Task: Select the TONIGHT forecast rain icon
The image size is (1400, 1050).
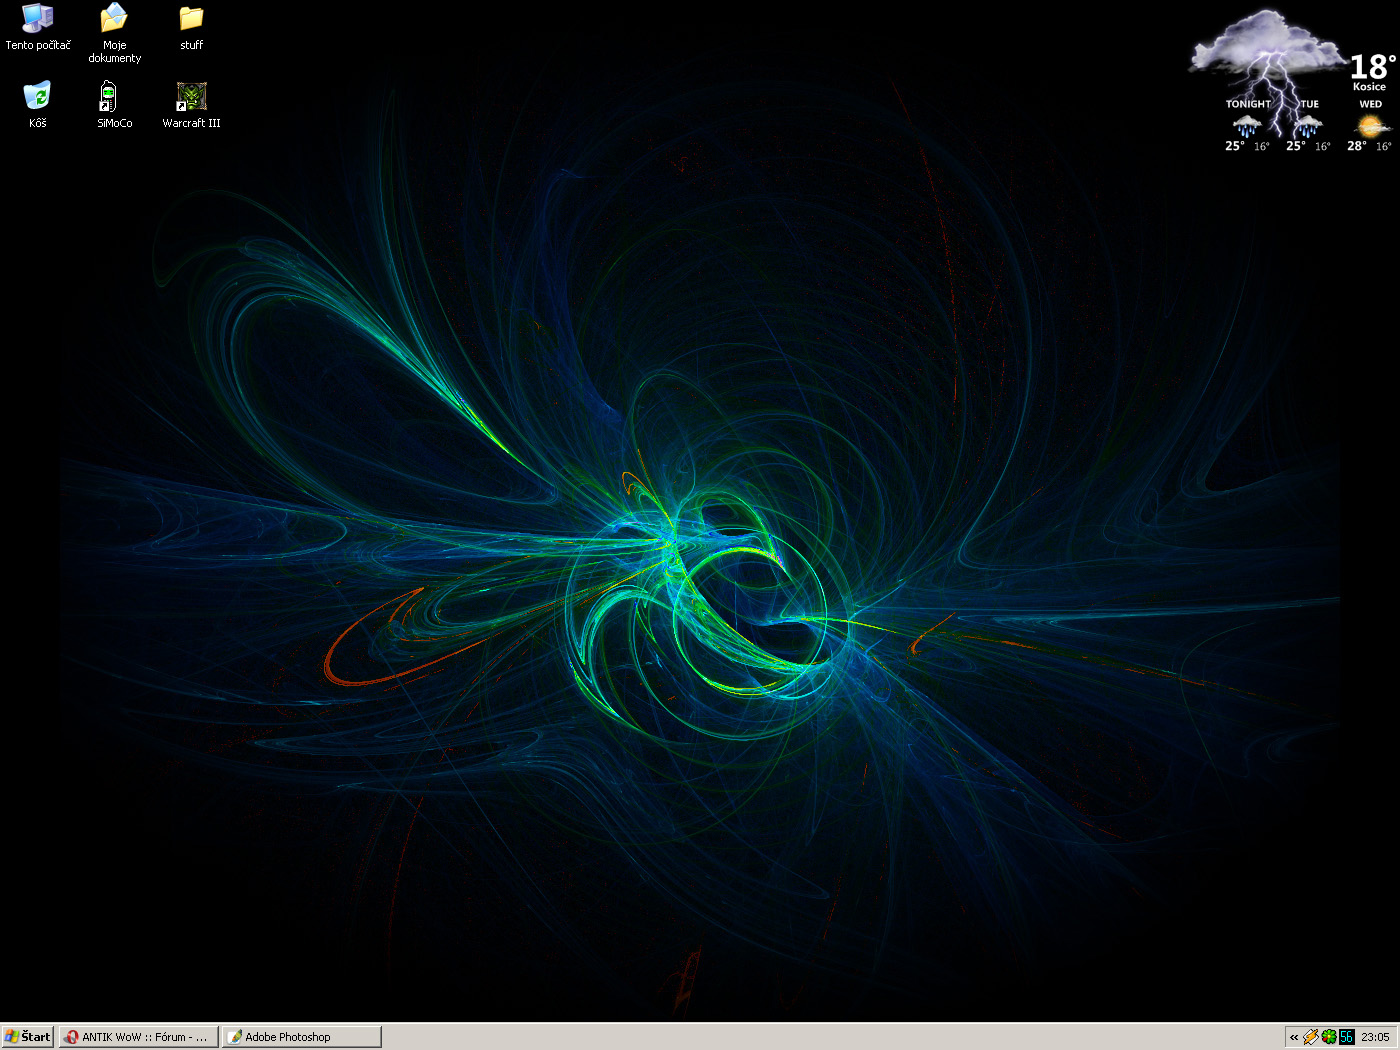Action: (x=1247, y=126)
